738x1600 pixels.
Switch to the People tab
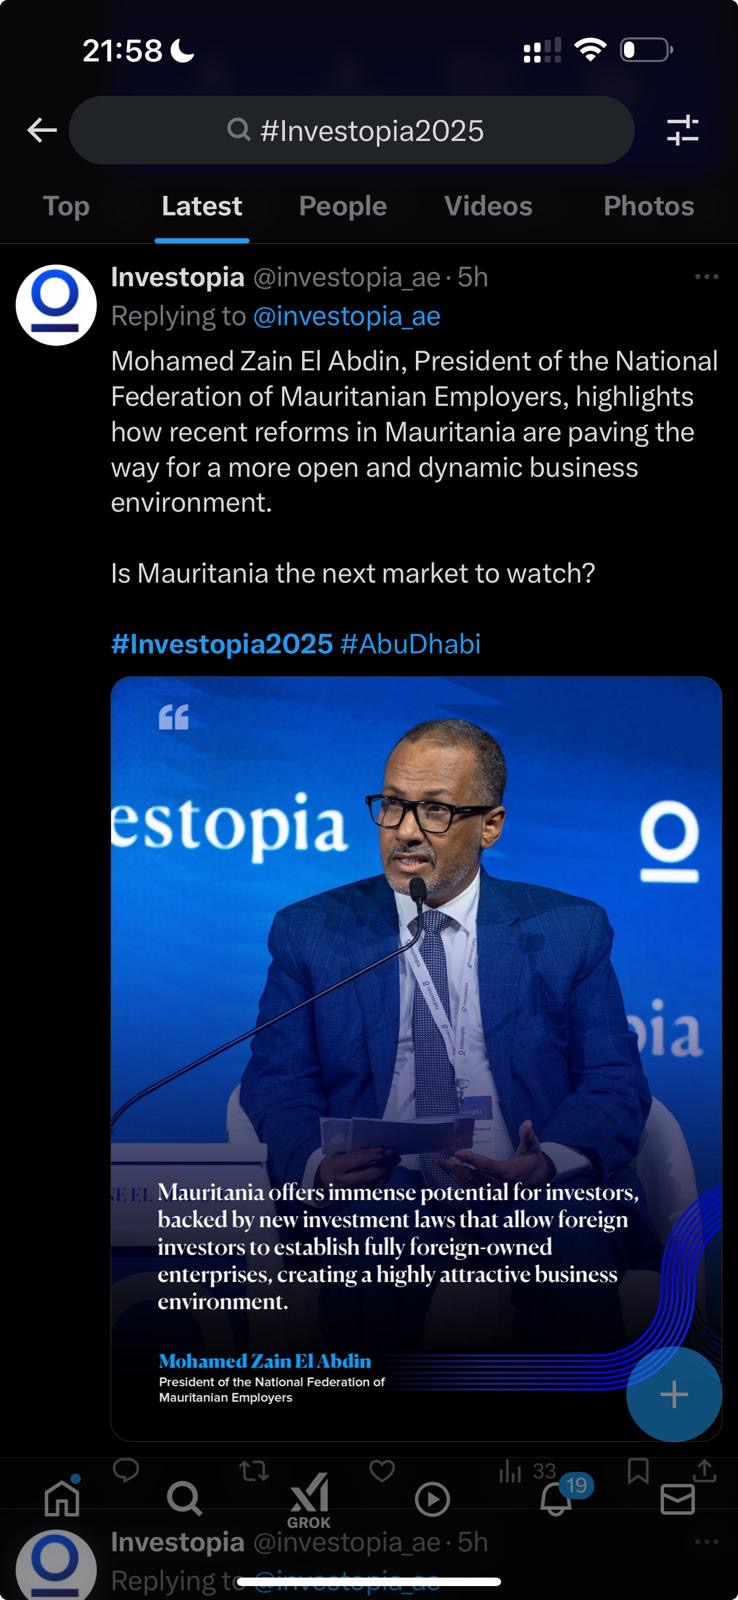[343, 206]
